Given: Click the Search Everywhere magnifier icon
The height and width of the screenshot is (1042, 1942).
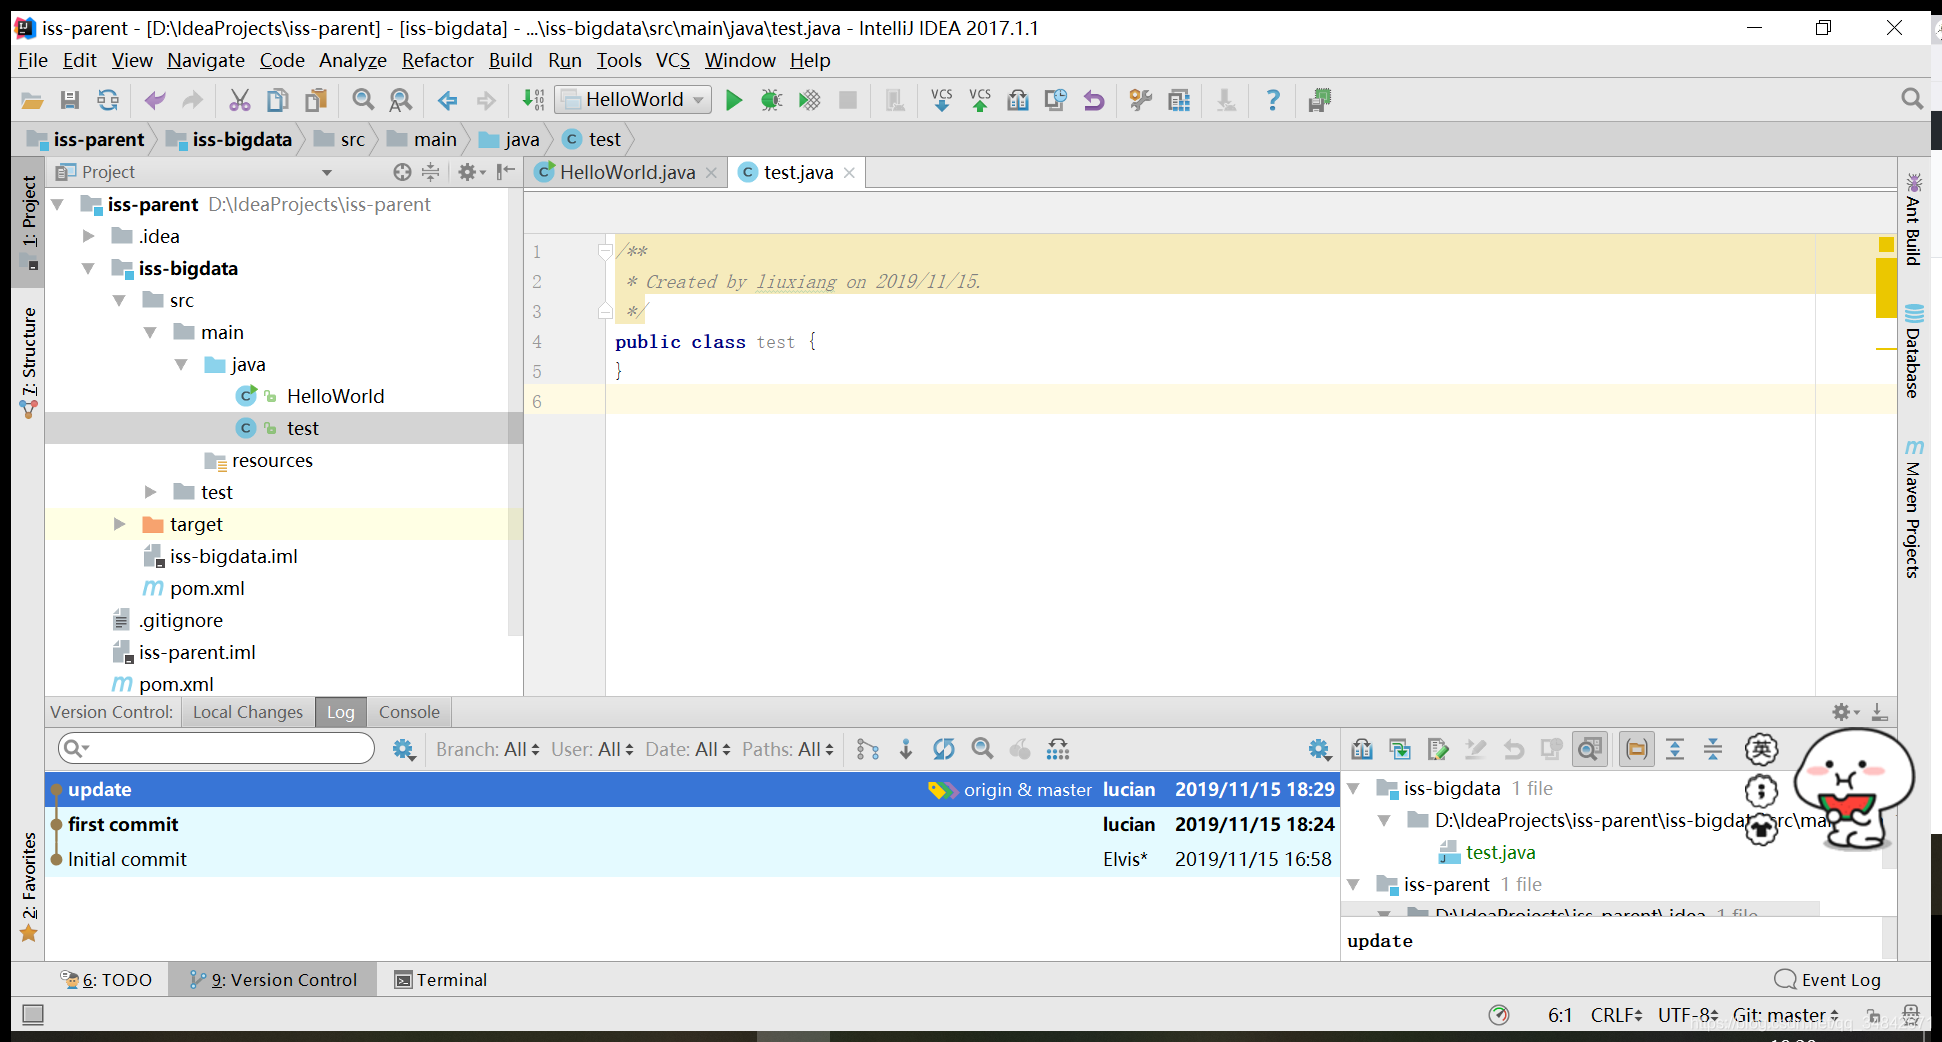Looking at the screenshot, I should click(1912, 99).
